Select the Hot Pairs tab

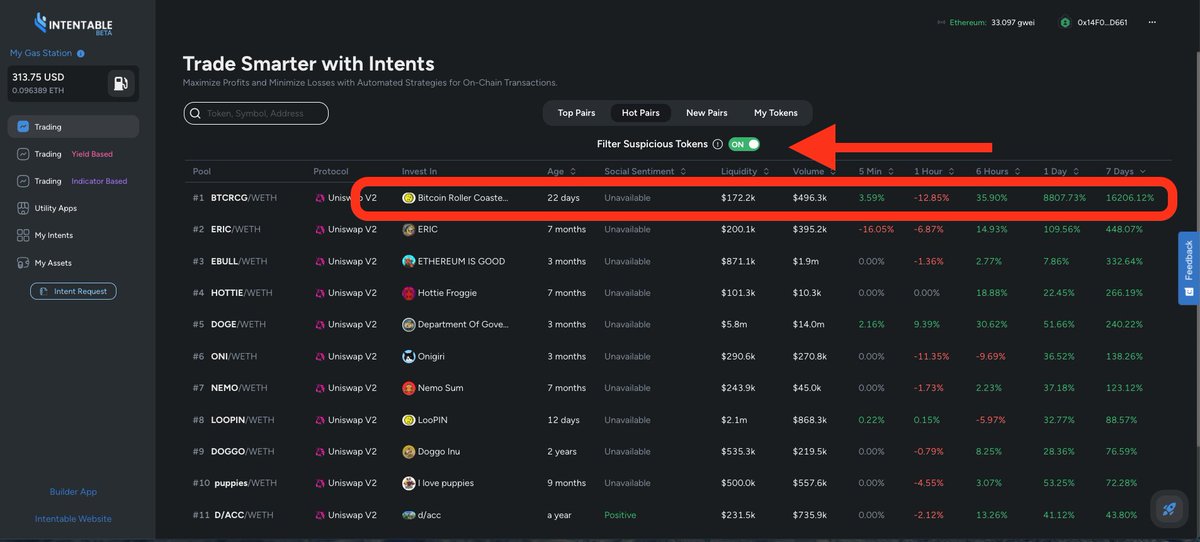coord(641,113)
